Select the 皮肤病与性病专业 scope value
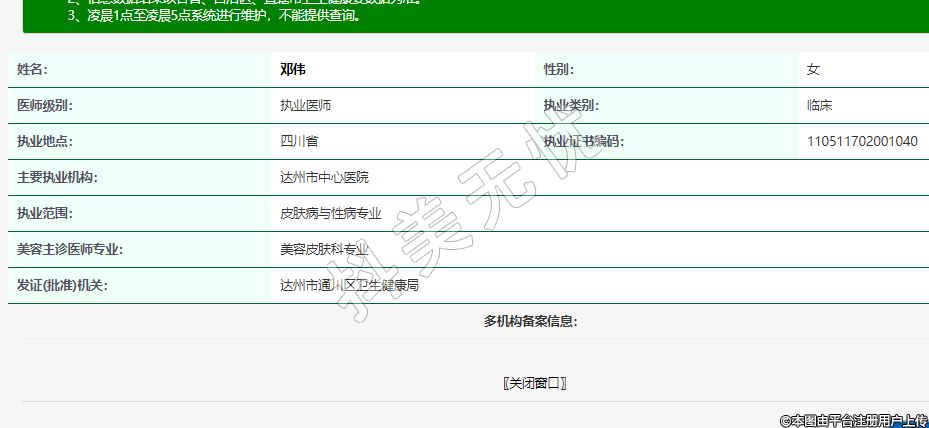The image size is (929, 428). [x=331, y=213]
